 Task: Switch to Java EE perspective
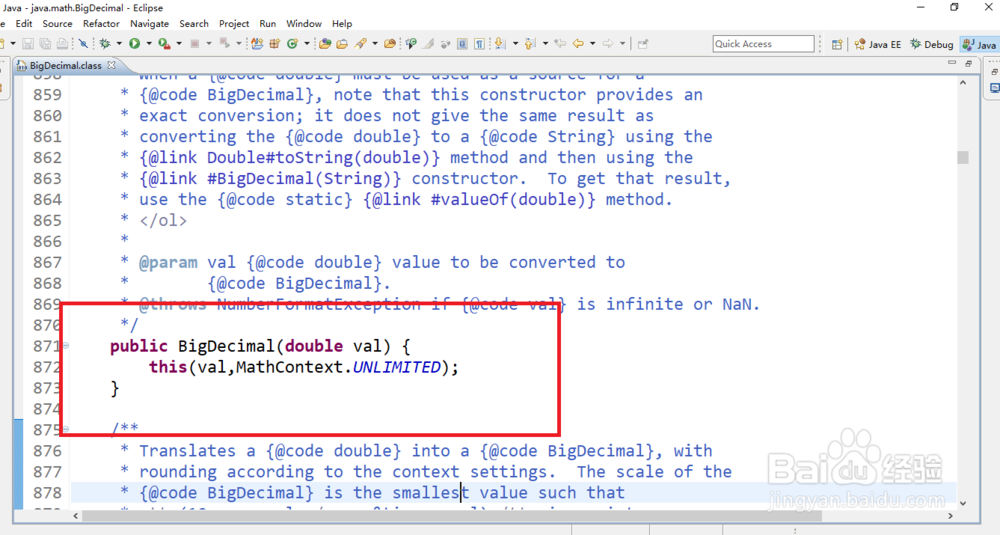[878, 44]
